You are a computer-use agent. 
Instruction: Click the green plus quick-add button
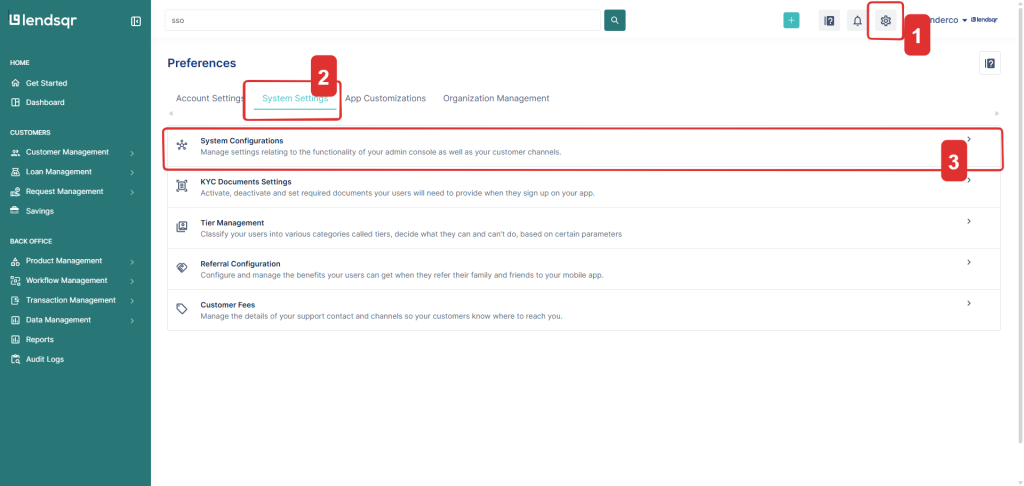(x=791, y=21)
